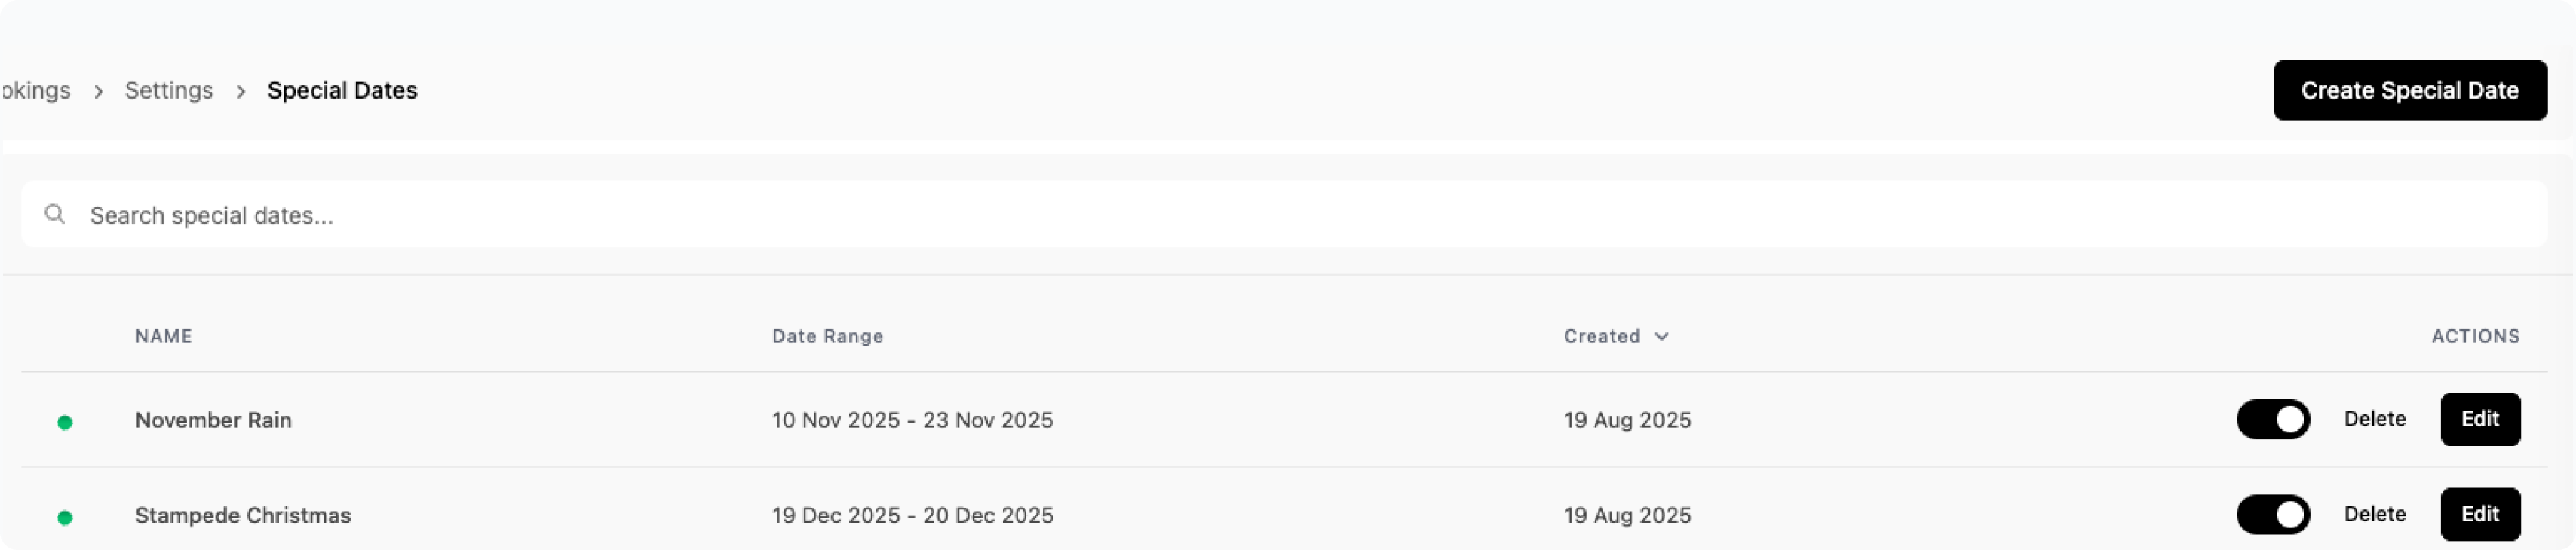The image size is (2576, 550).
Task: Click chevron separator after Settings breadcrumb
Action: coord(241,91)
